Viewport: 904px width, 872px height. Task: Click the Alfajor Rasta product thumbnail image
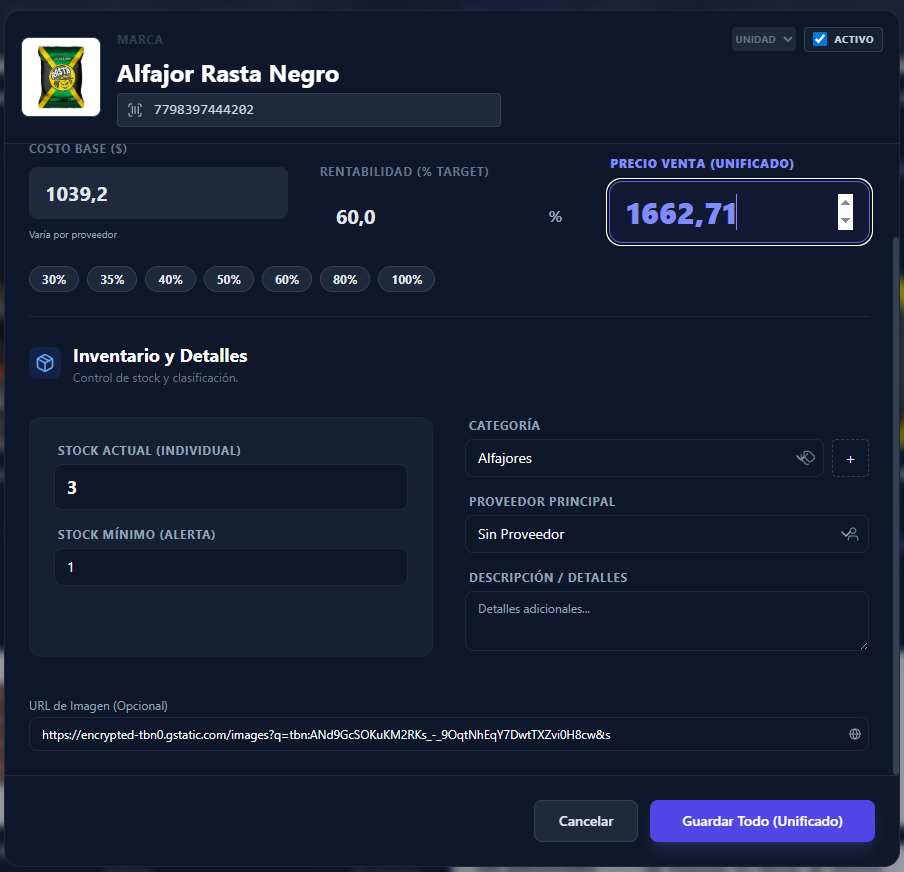[60, 76]
